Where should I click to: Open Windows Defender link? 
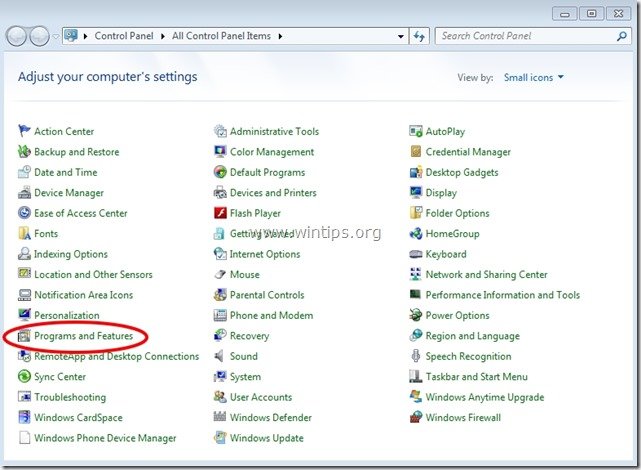(271, 417)
